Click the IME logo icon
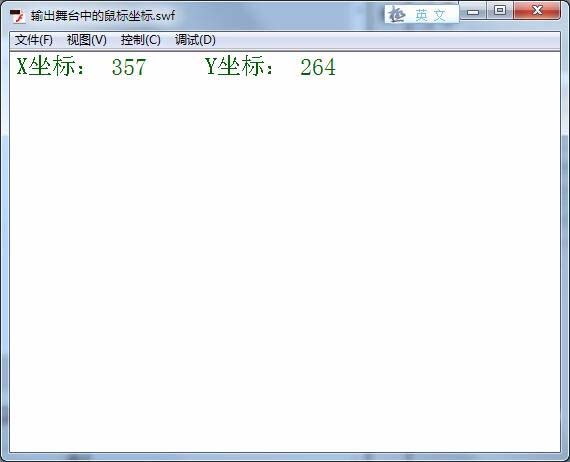Viewport: 570px width, 462px height. point(397,15)
